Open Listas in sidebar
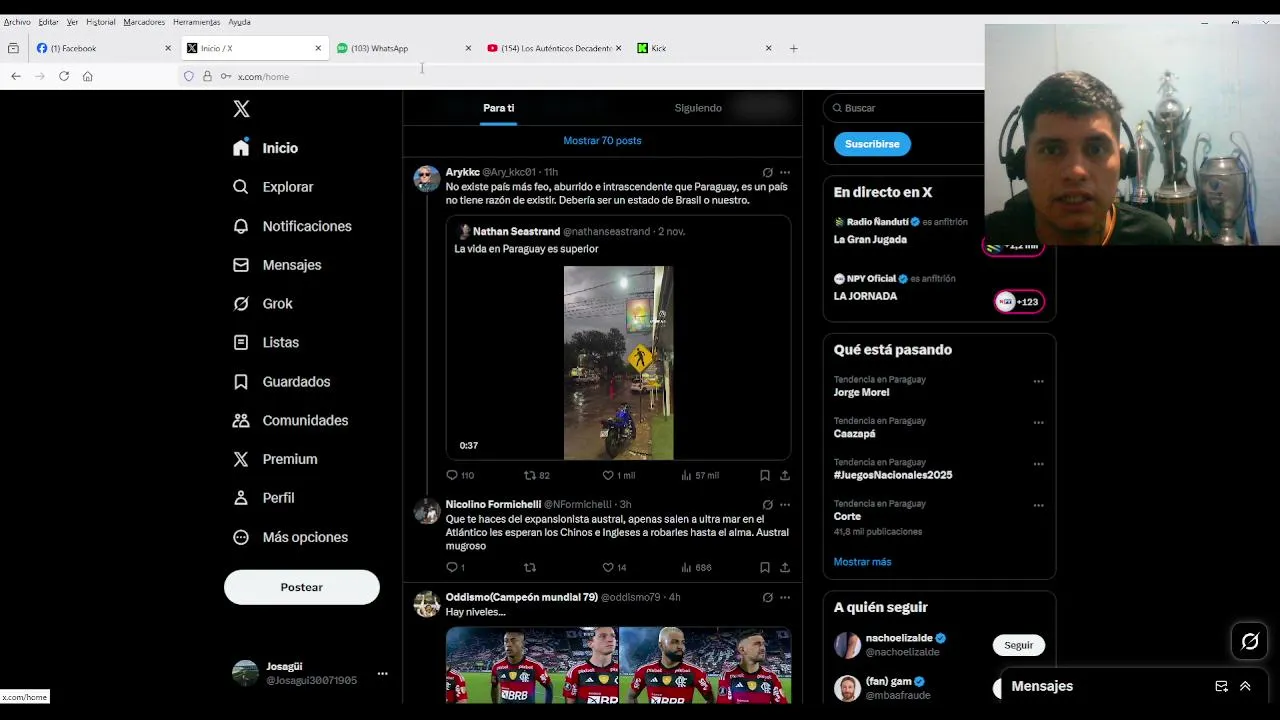1280x720 pixels. coord(265,342)
